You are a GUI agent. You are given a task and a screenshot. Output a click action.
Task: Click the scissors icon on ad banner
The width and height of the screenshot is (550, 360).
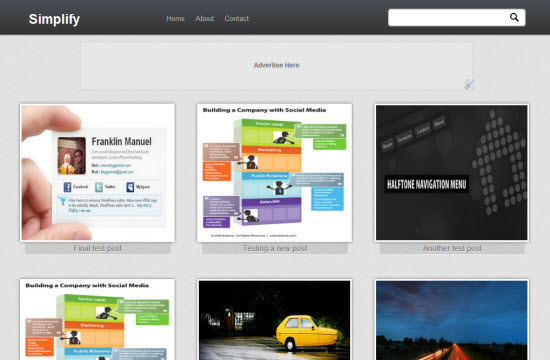[x=469, y=84]
